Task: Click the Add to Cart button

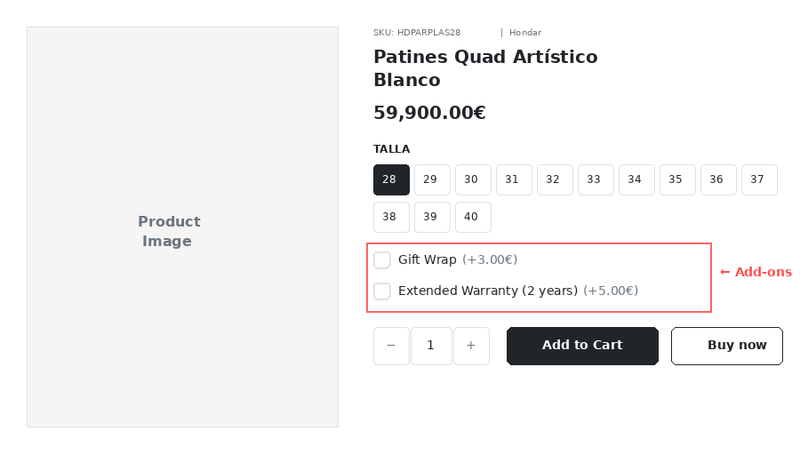Action: (x=582, y=346)
